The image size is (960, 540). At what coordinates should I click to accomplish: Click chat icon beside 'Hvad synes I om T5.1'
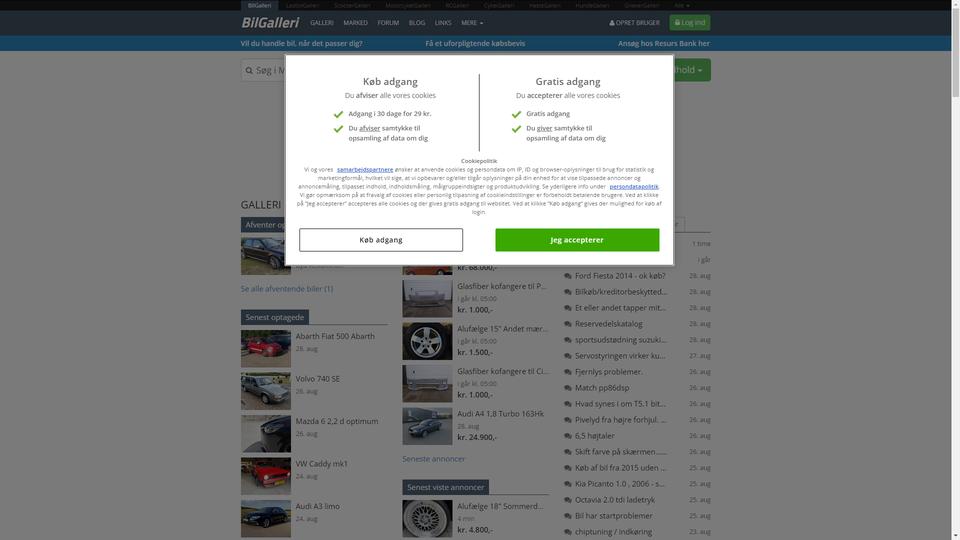click(568, 404)
